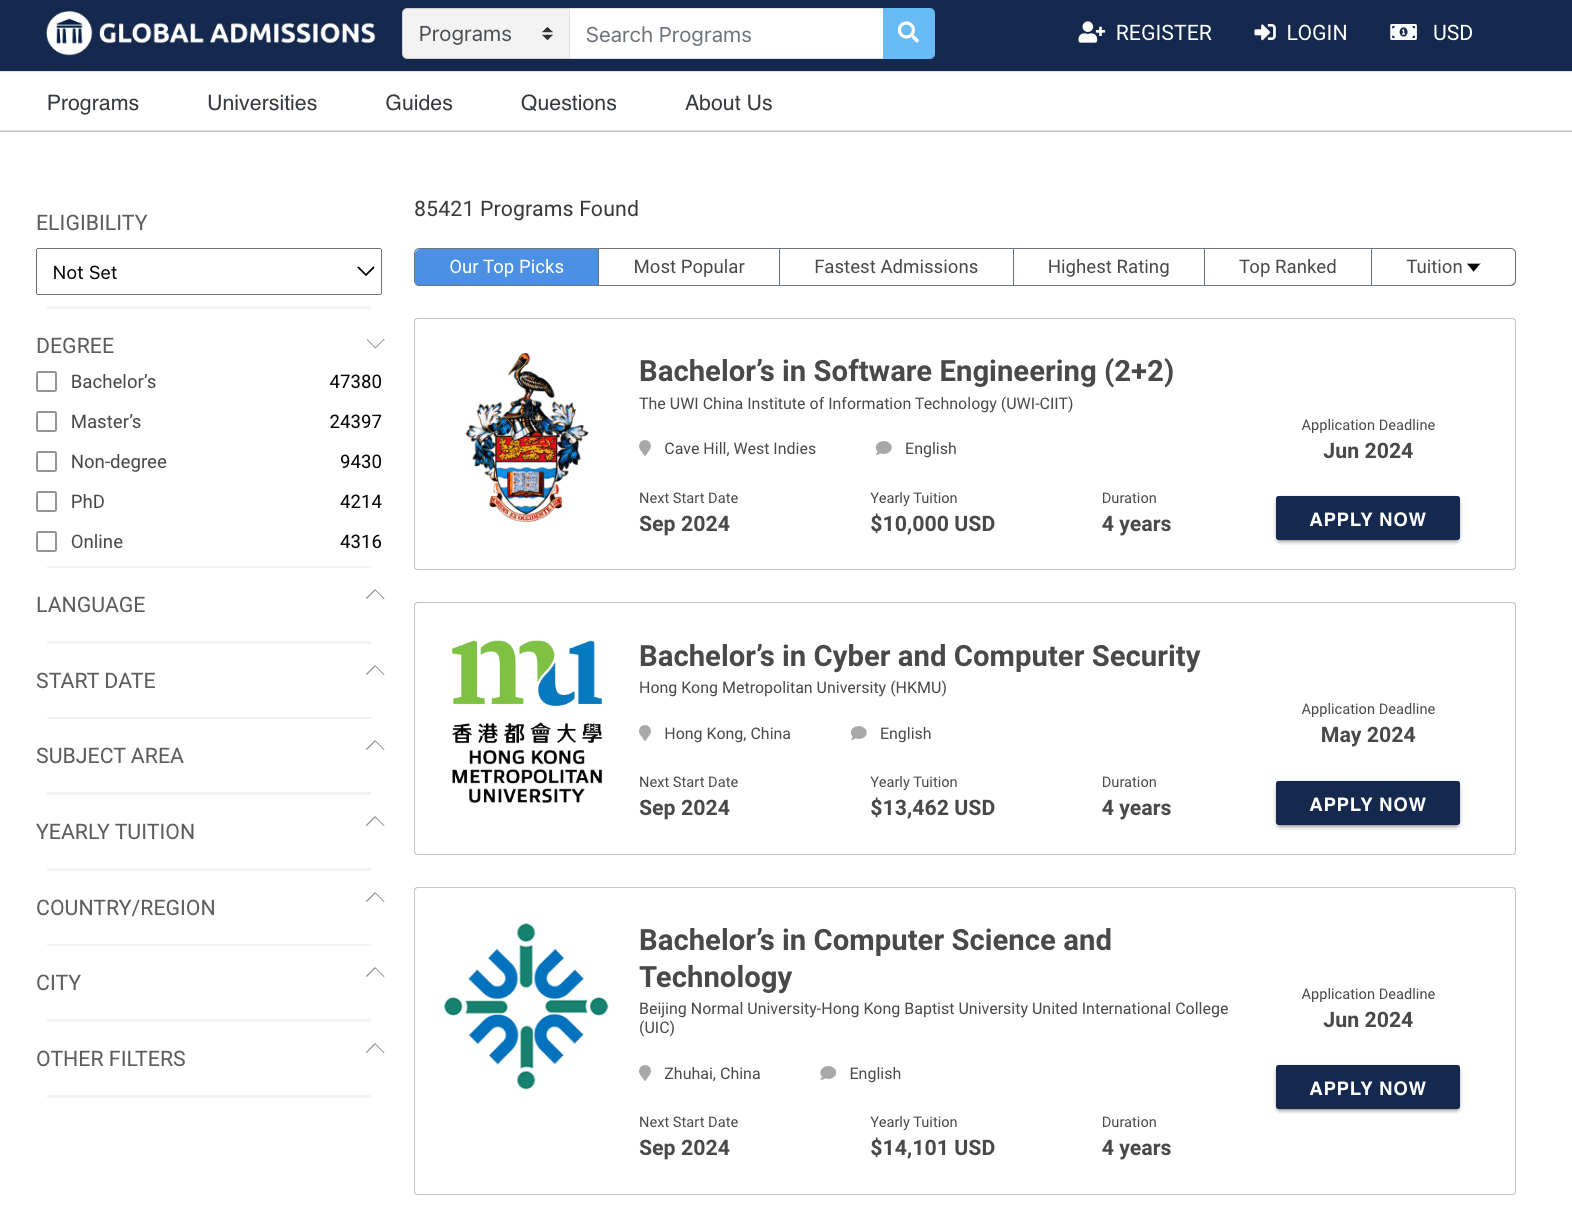Open the Eligibility 'Not Set' dropdown
Screen dimensions: 1572x1218
click(x=209, y=272)
